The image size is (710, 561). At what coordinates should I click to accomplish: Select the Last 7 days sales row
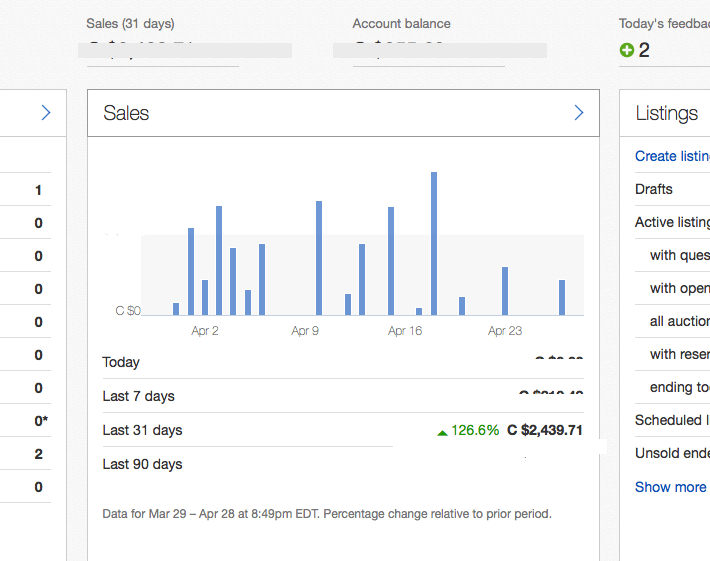pyautogui.click(x=343, y=396)
